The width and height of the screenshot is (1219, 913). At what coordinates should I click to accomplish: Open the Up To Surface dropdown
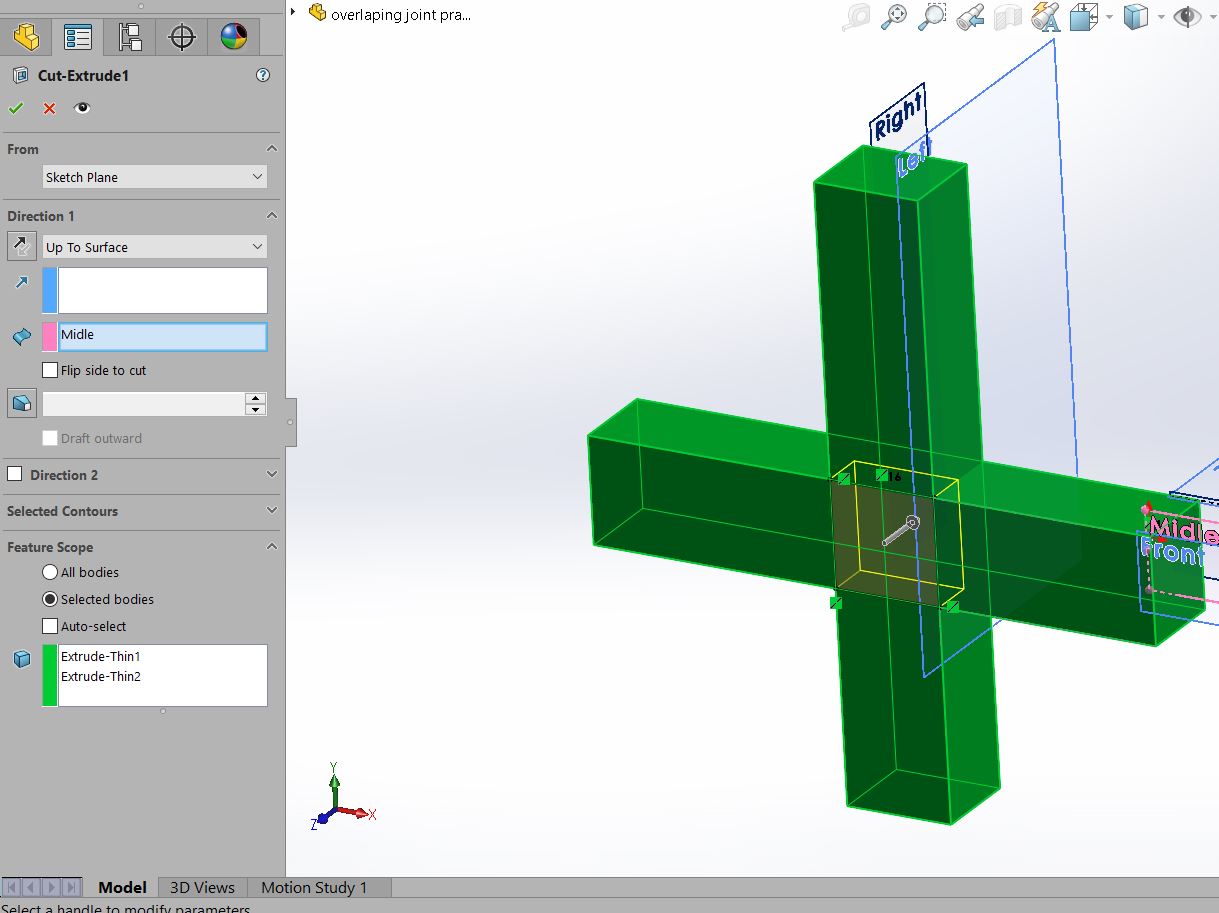click(x=154, y=246)
